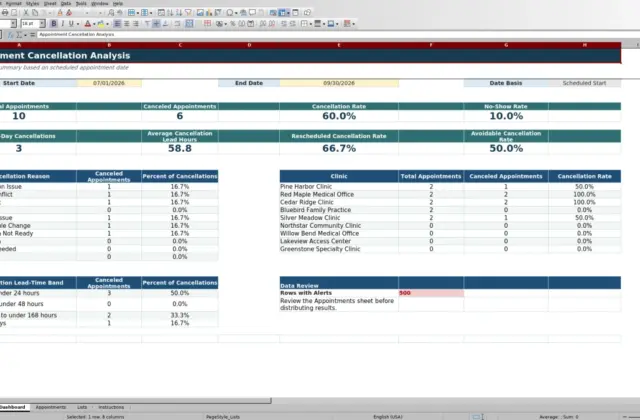Click the Rows with Alerts value 500
Viewport: 640px width, 420px height.
pos(431,293)
